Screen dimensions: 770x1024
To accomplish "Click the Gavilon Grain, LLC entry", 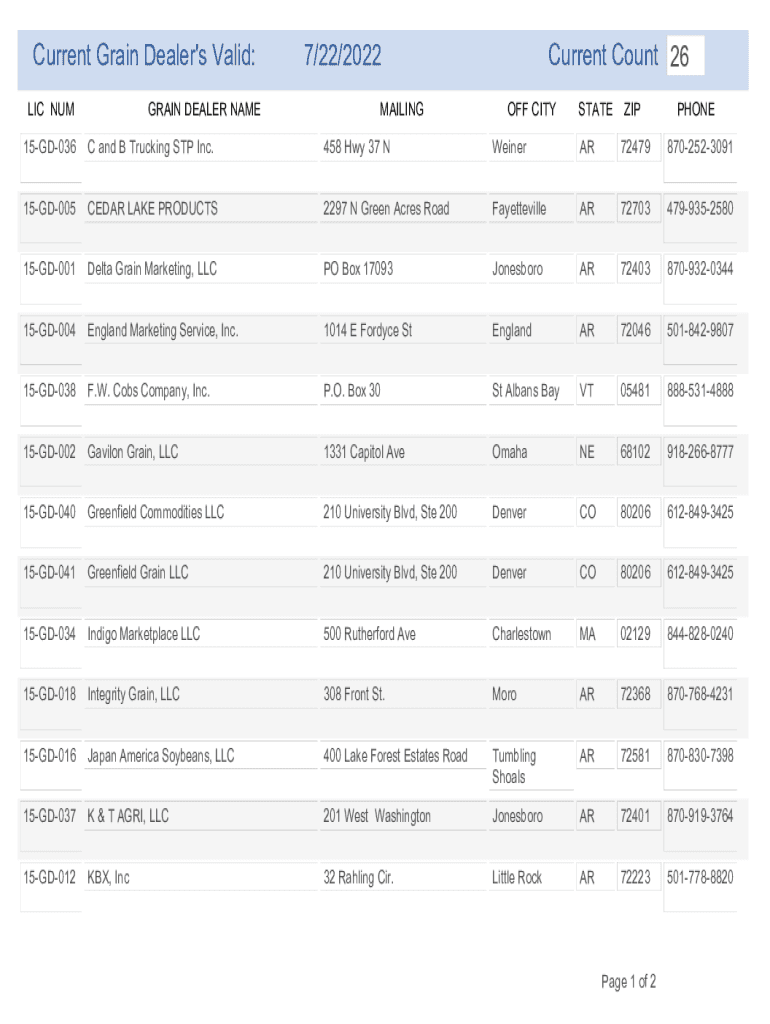I will [133, 452].
